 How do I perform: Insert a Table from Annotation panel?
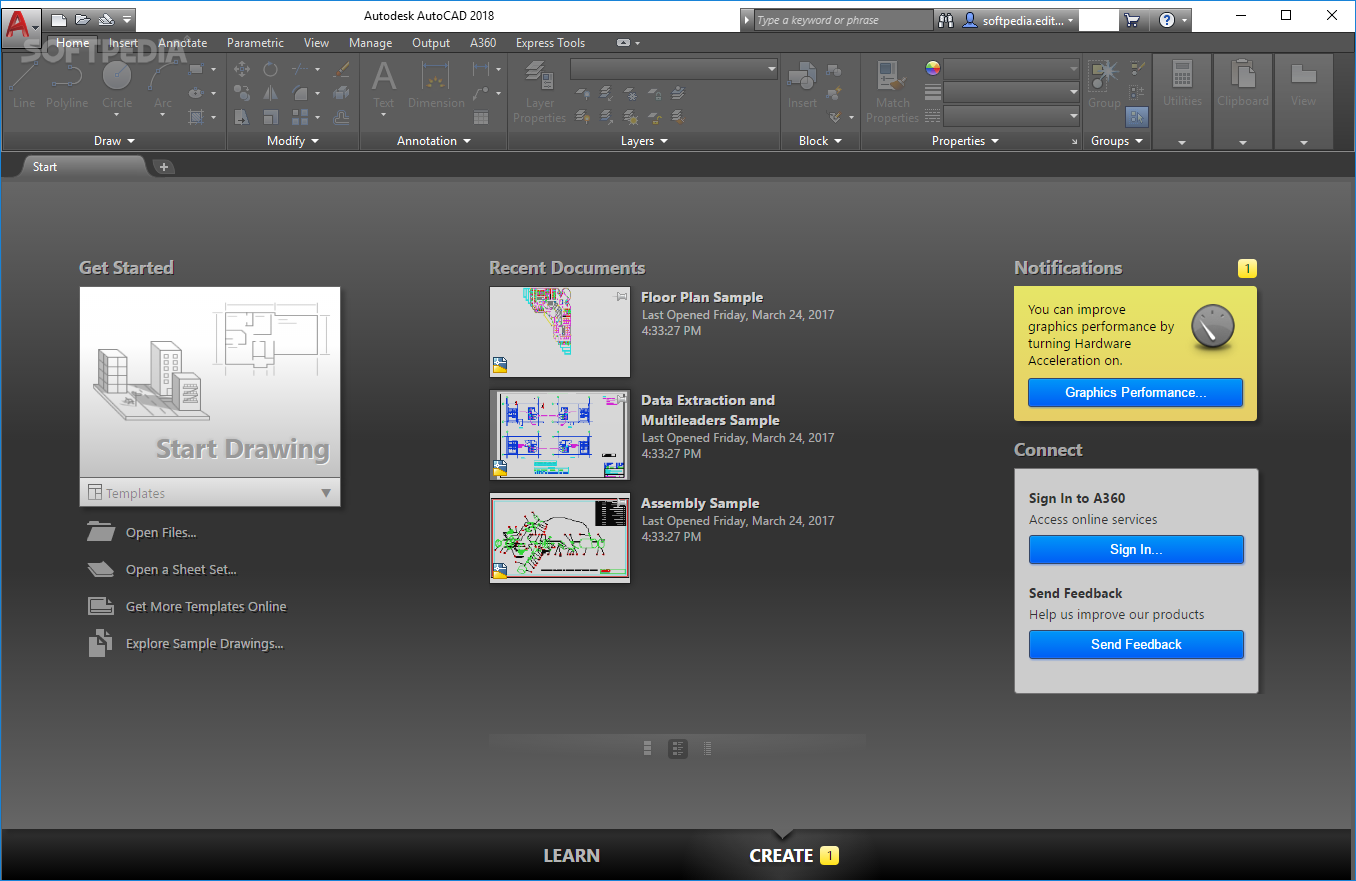(482, 117)
